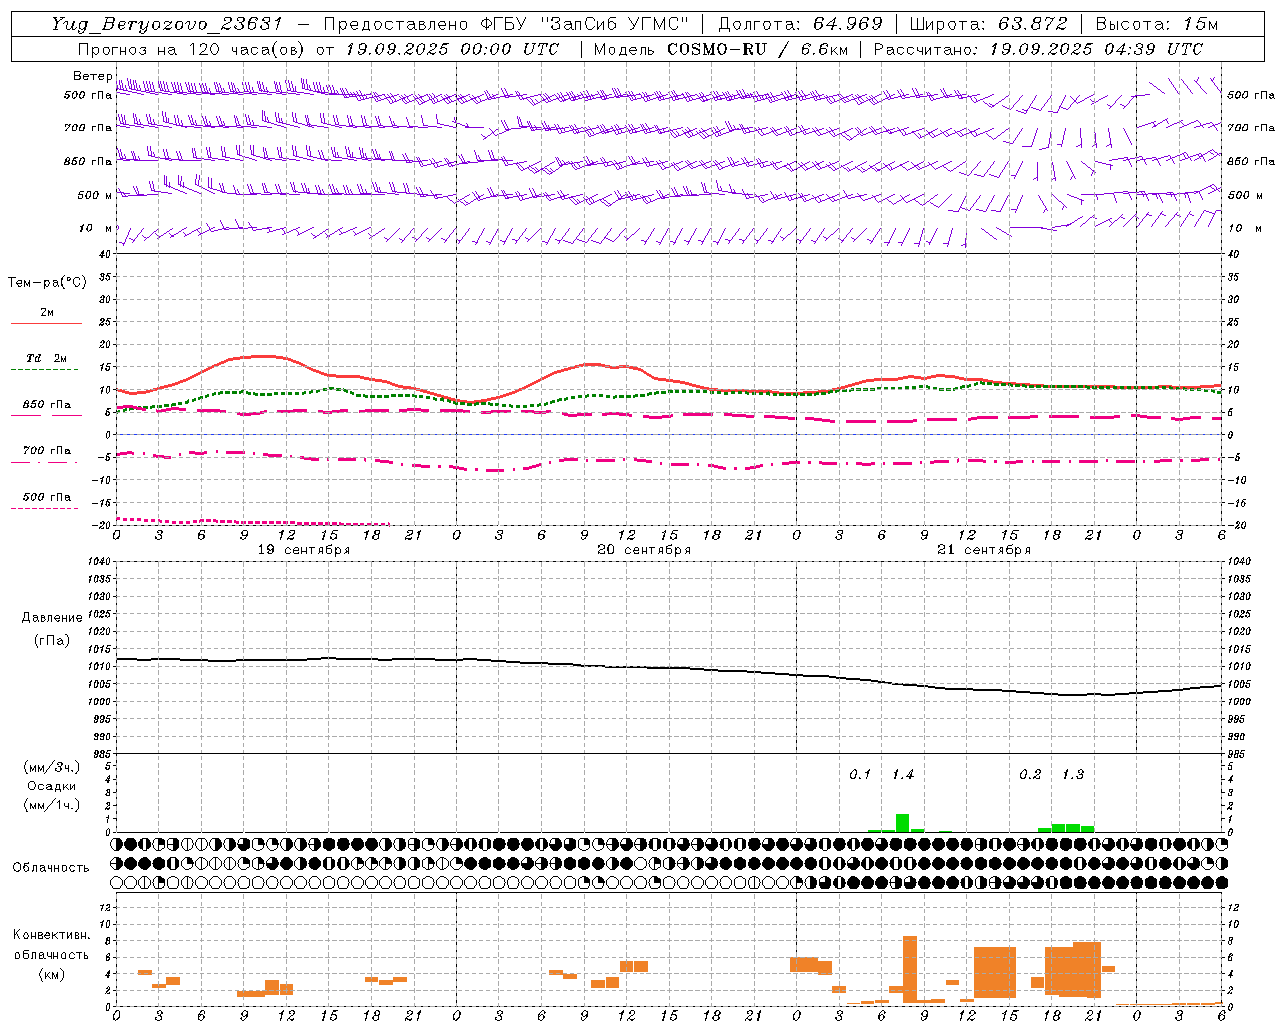Click the 19 сентября date label
This screenshot has width=1280, height=1024.
(x=304, y=550)
